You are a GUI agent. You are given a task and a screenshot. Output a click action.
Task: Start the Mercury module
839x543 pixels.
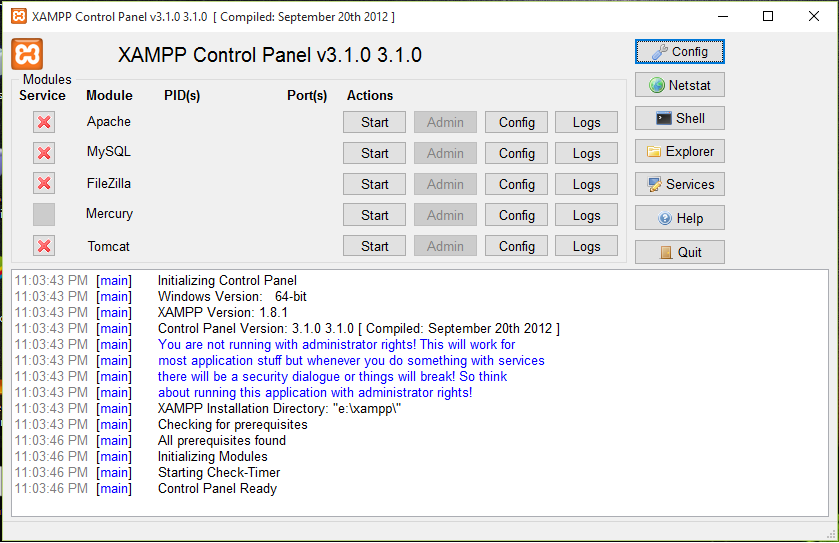pyautogui.click(x=375, y=215)
